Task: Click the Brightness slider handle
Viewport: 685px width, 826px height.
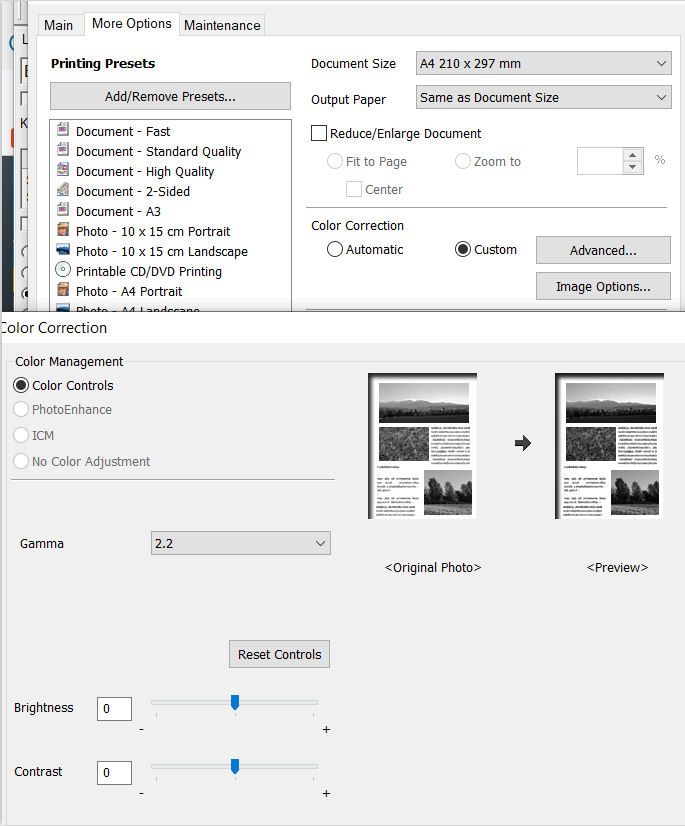Action: tap(235, 703)
